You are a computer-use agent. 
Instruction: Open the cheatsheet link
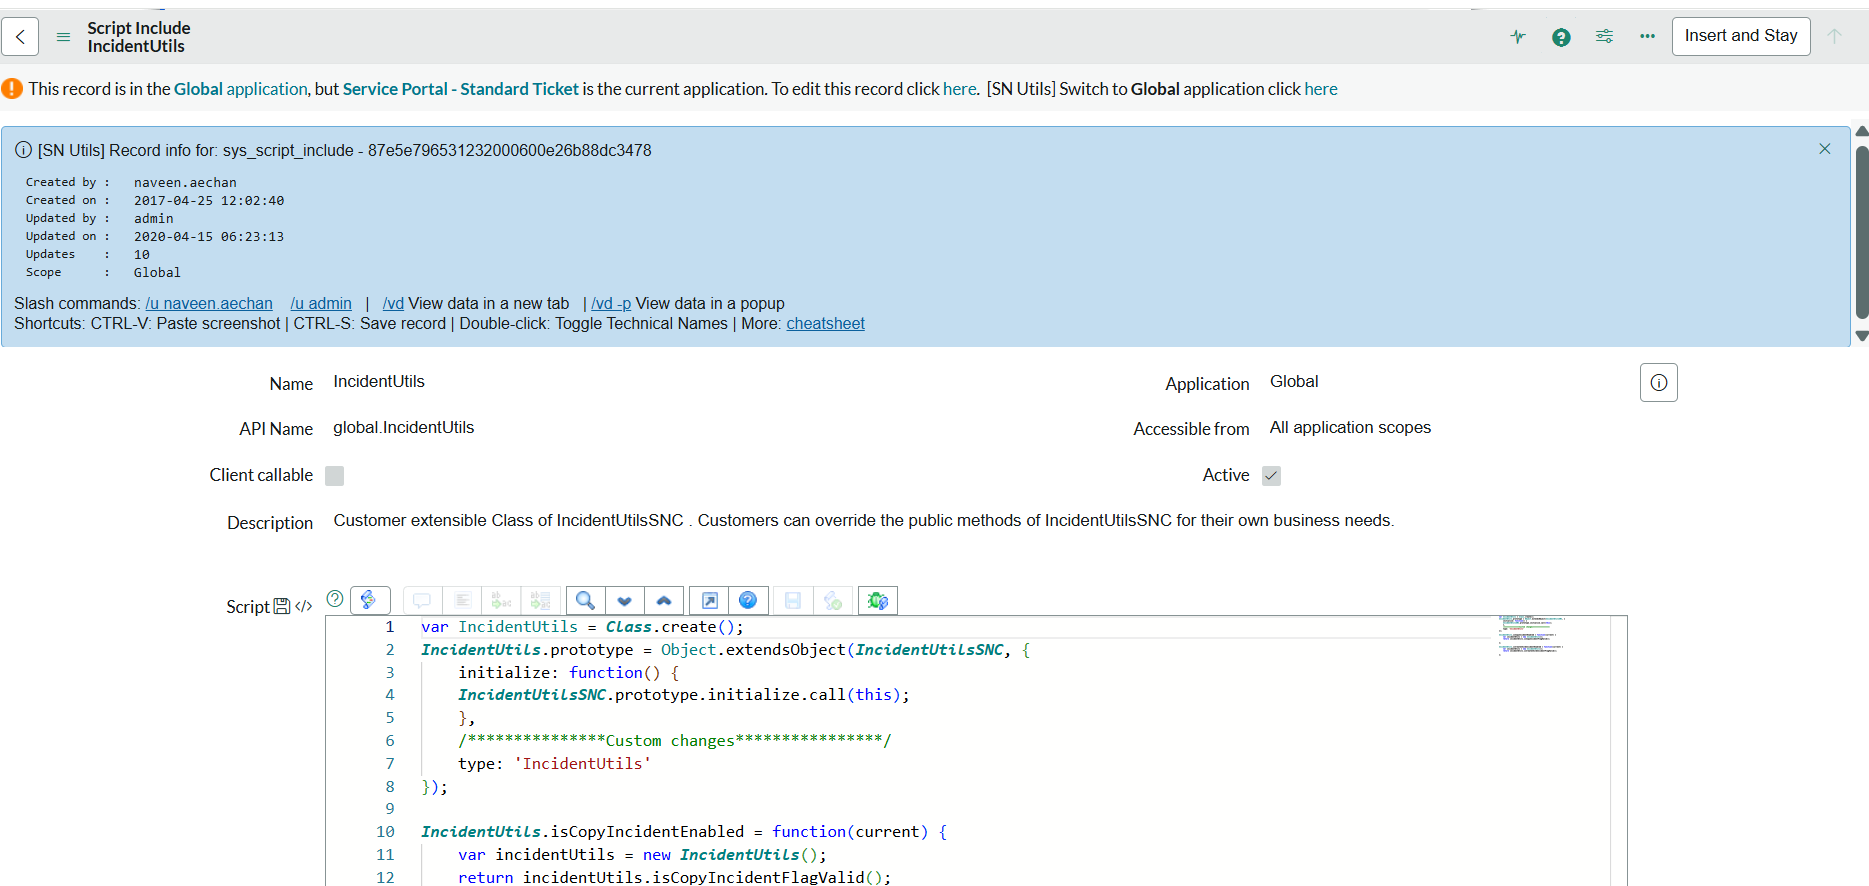826,324
